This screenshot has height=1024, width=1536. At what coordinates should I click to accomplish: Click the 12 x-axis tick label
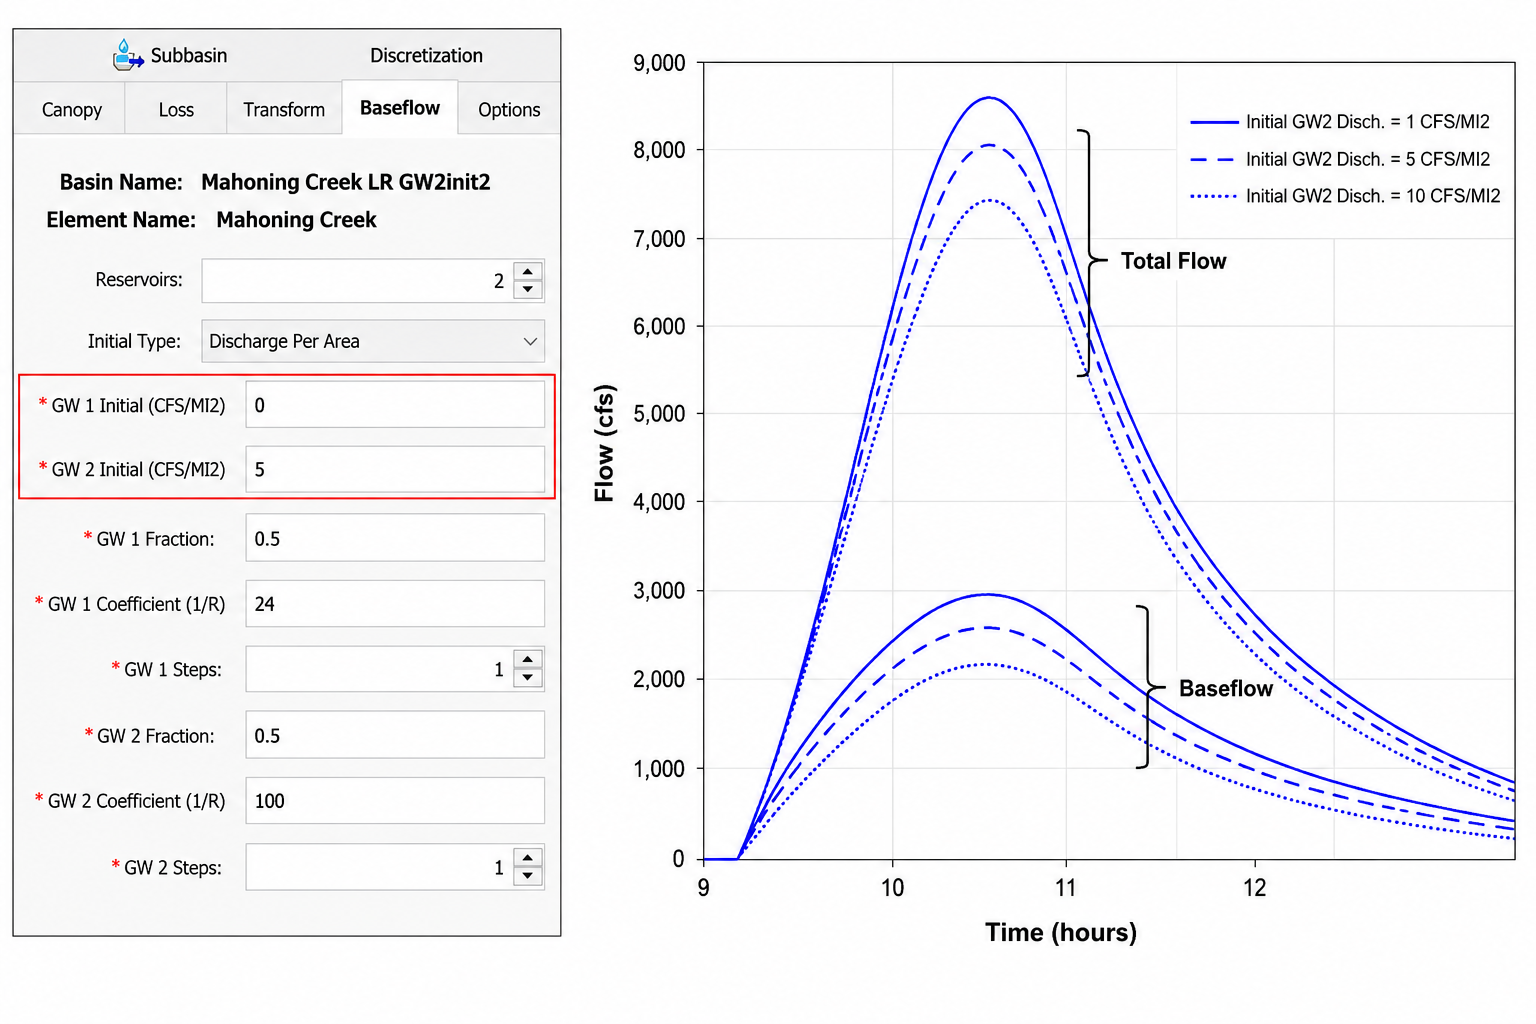[1254, 888]
